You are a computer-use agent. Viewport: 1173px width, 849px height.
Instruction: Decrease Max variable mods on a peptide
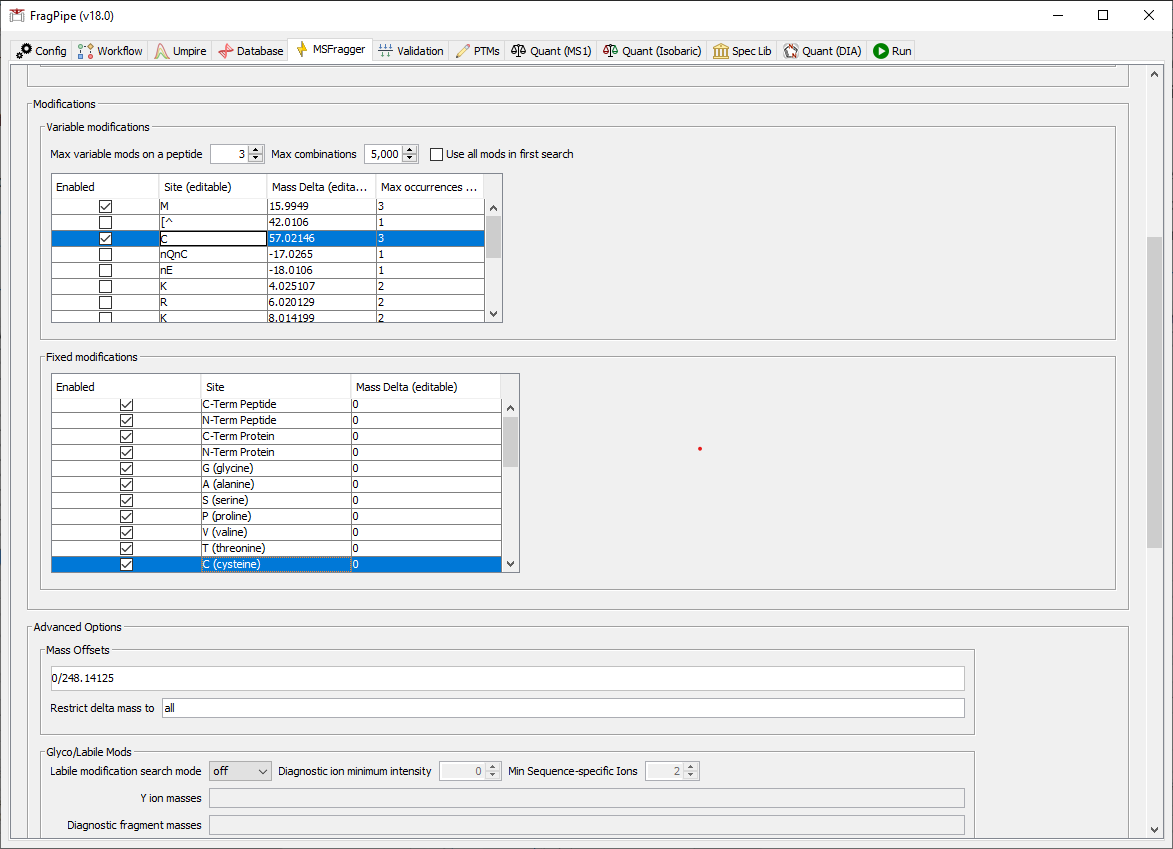point(256,158)
